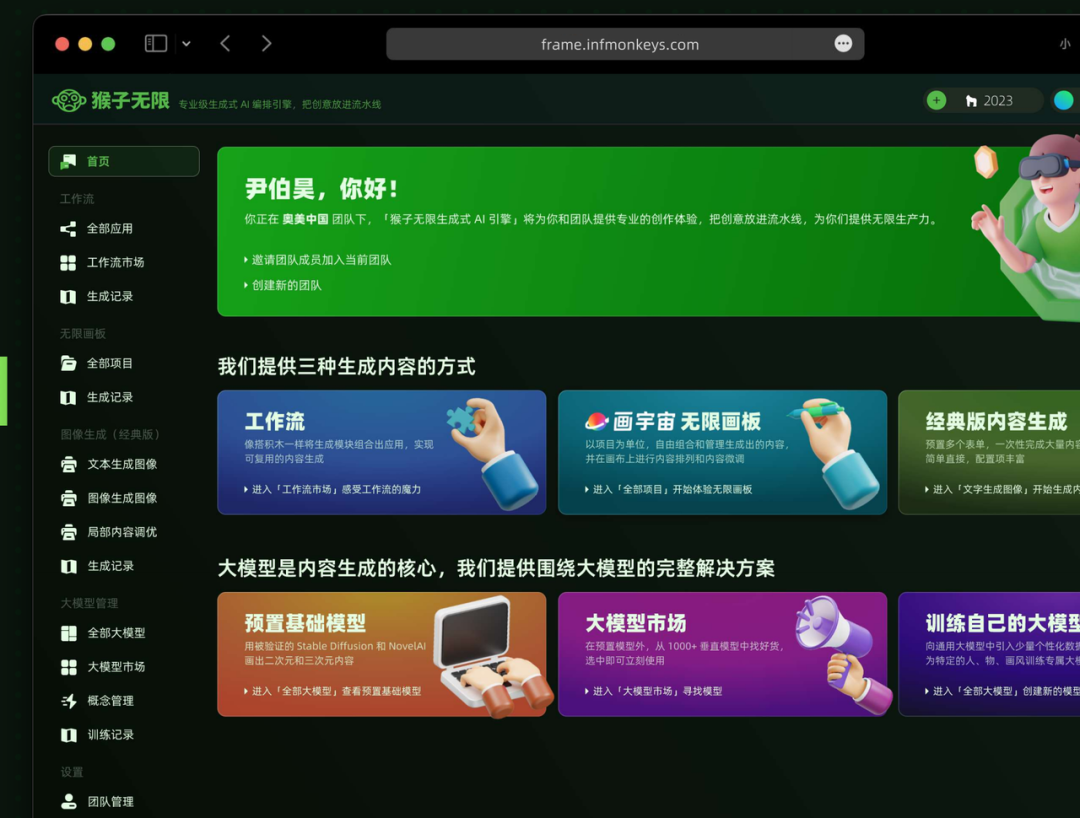
Task: Open the 文本生成图像 printer icon entry
Action: click(68, 465)
